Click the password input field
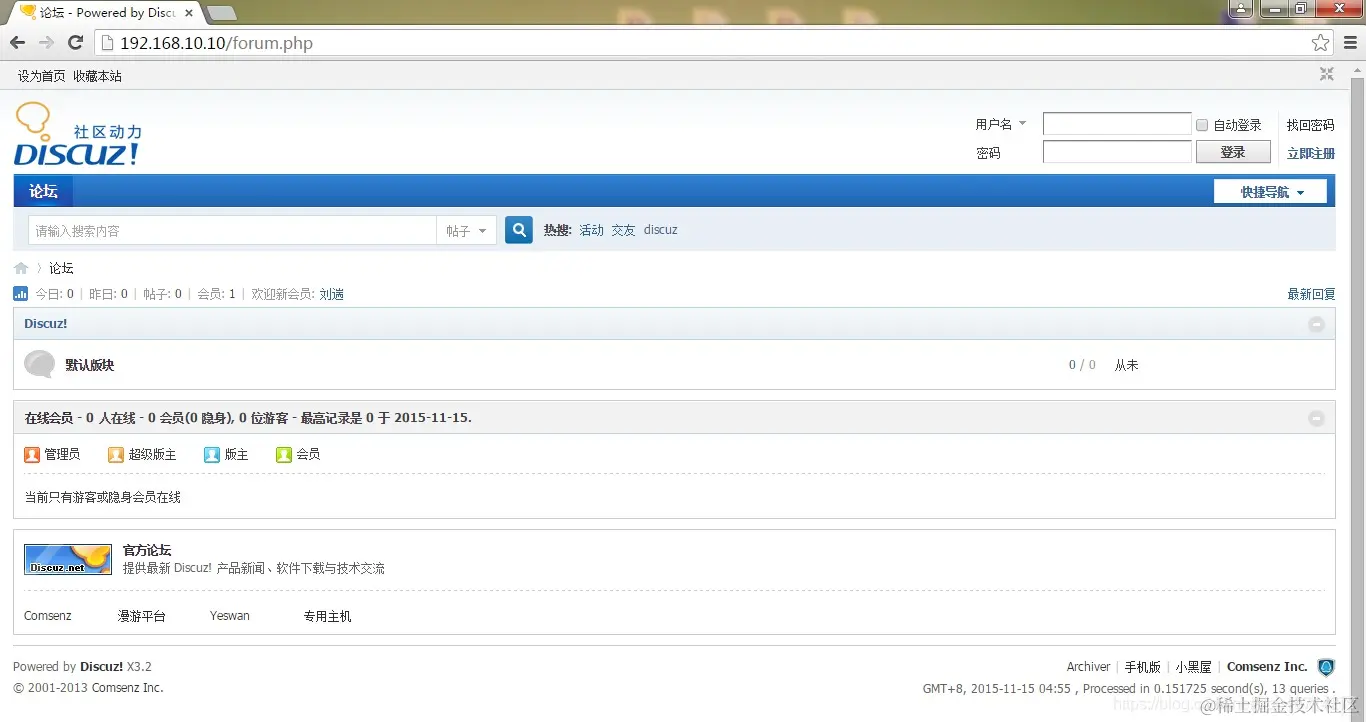The height and width of the screenshot is (722, 1366). [1117, 152]
